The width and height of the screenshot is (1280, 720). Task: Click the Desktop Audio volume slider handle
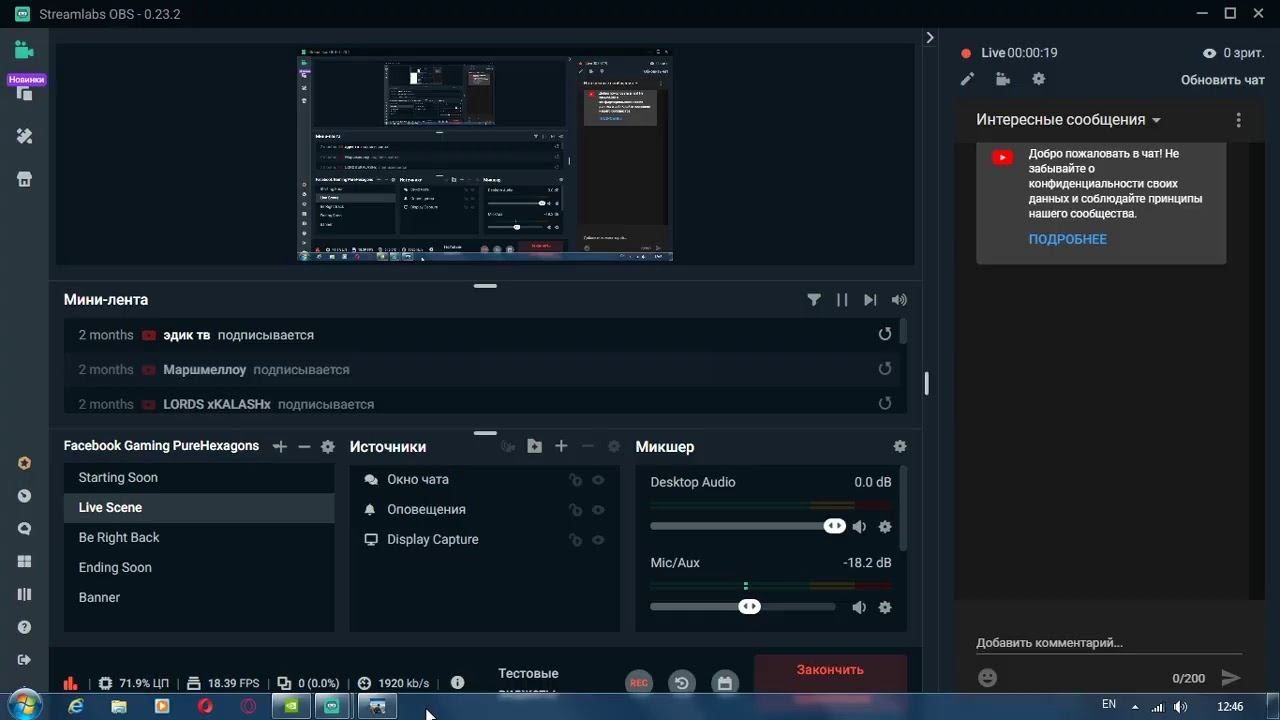tap(835, 526)
